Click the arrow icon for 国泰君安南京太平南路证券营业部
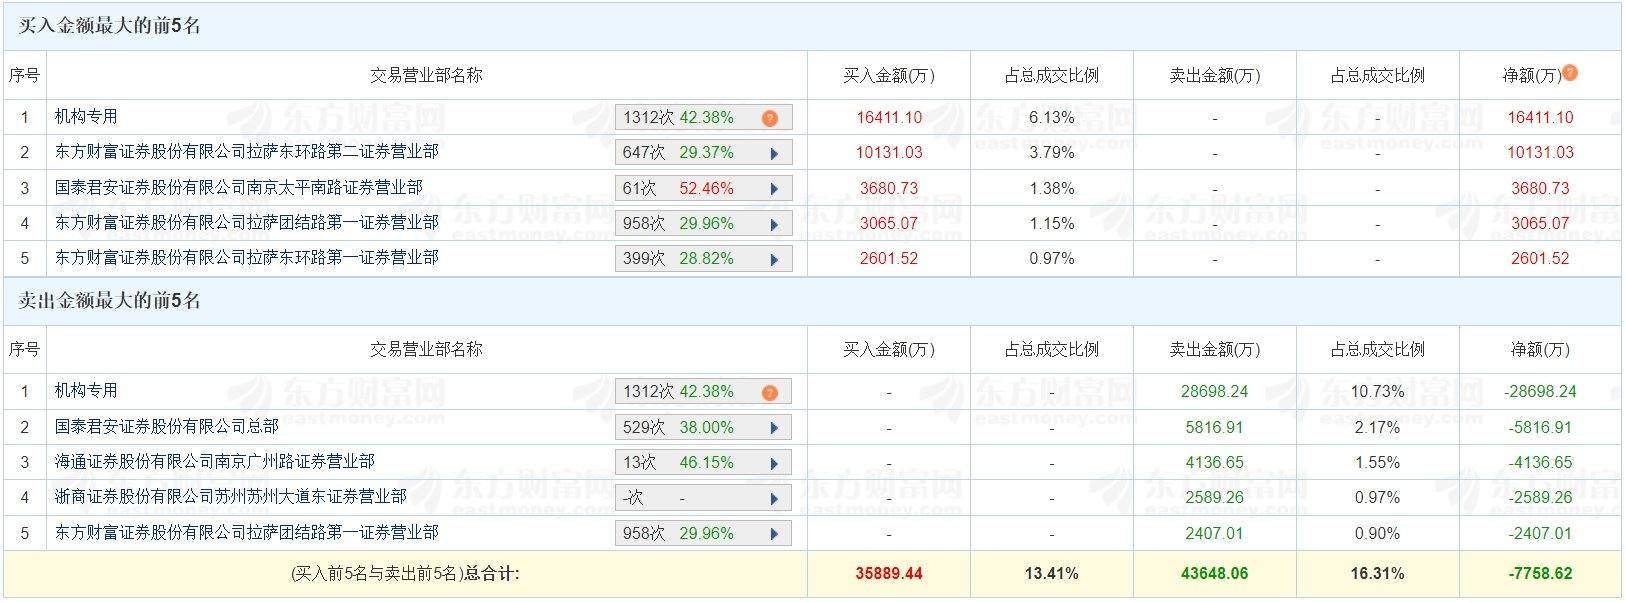Viewport: 1626px width, 603px height. click(x=773, y=189)
